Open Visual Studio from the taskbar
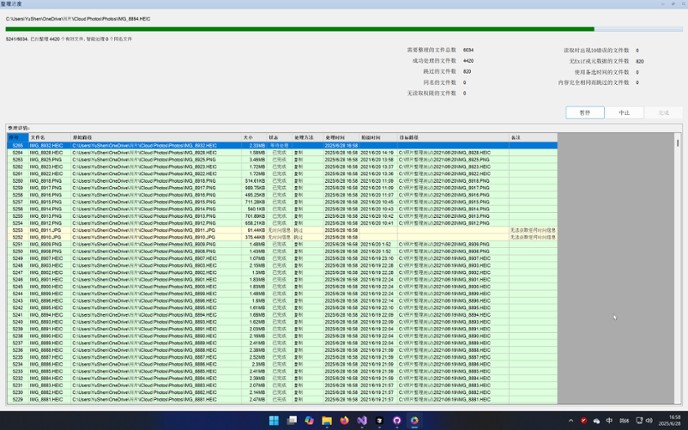Viewport: 688px width, 430px height. [363, 421]
